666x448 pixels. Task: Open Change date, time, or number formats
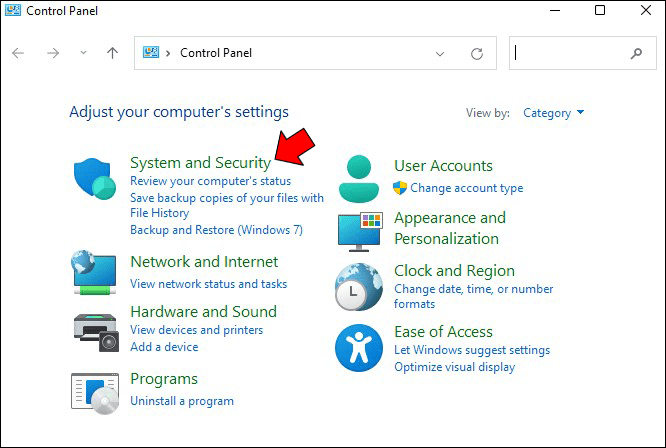pyautogui.click(x=473, y=296)
